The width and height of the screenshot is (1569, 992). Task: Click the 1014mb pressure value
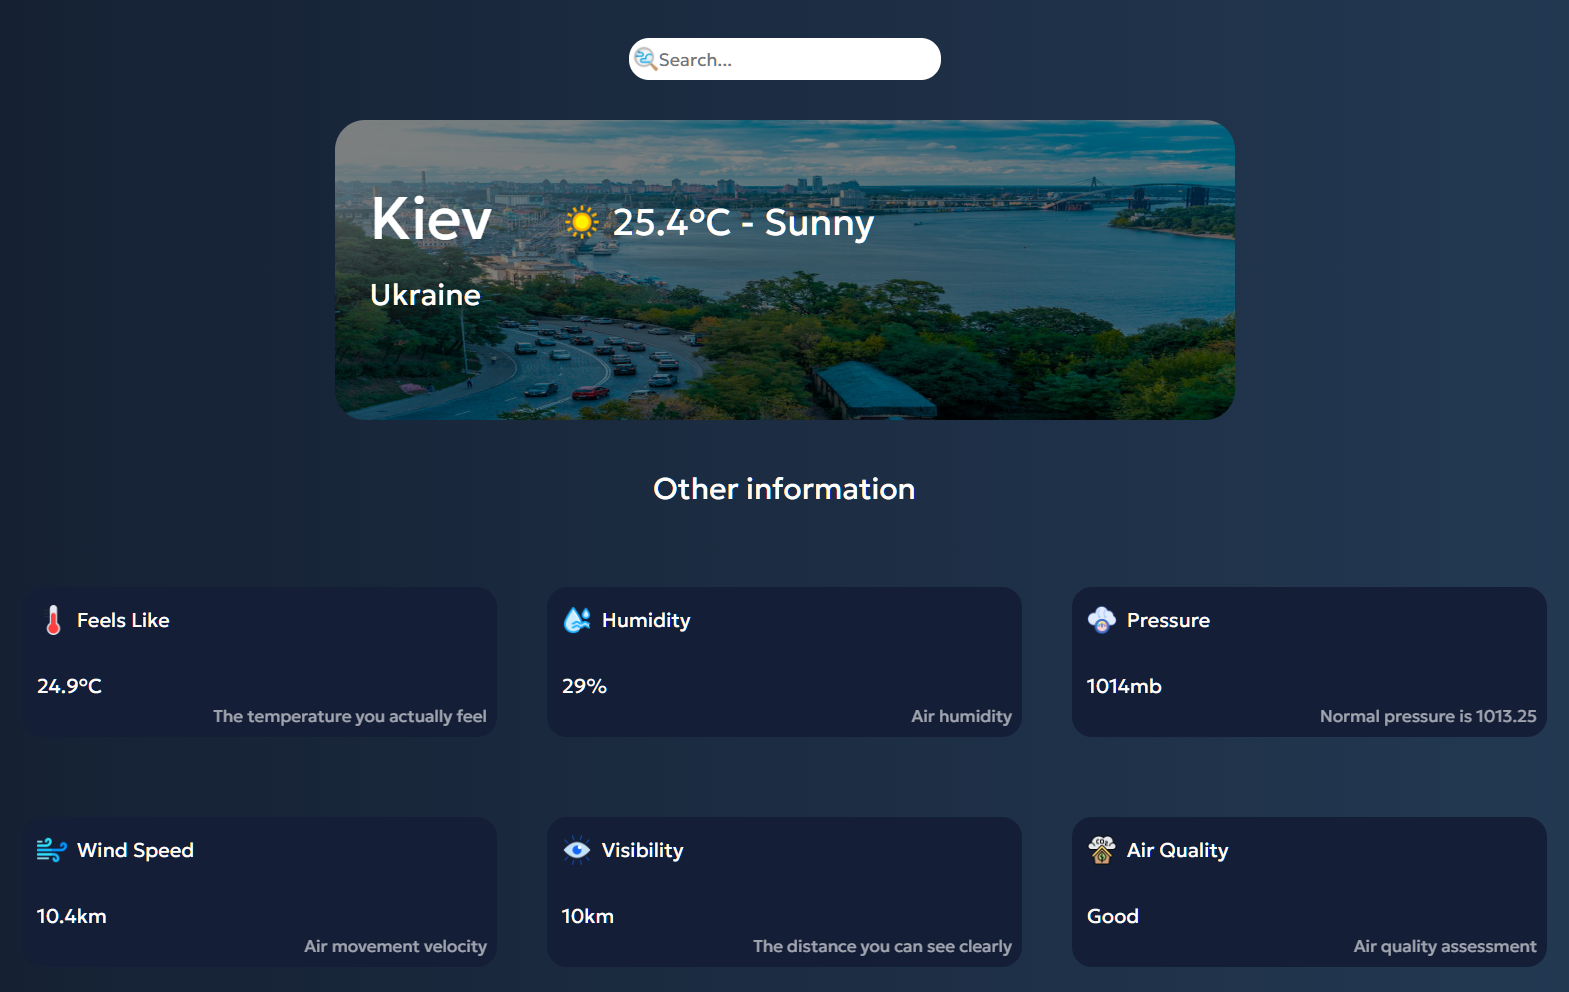tap(1124, 686)
